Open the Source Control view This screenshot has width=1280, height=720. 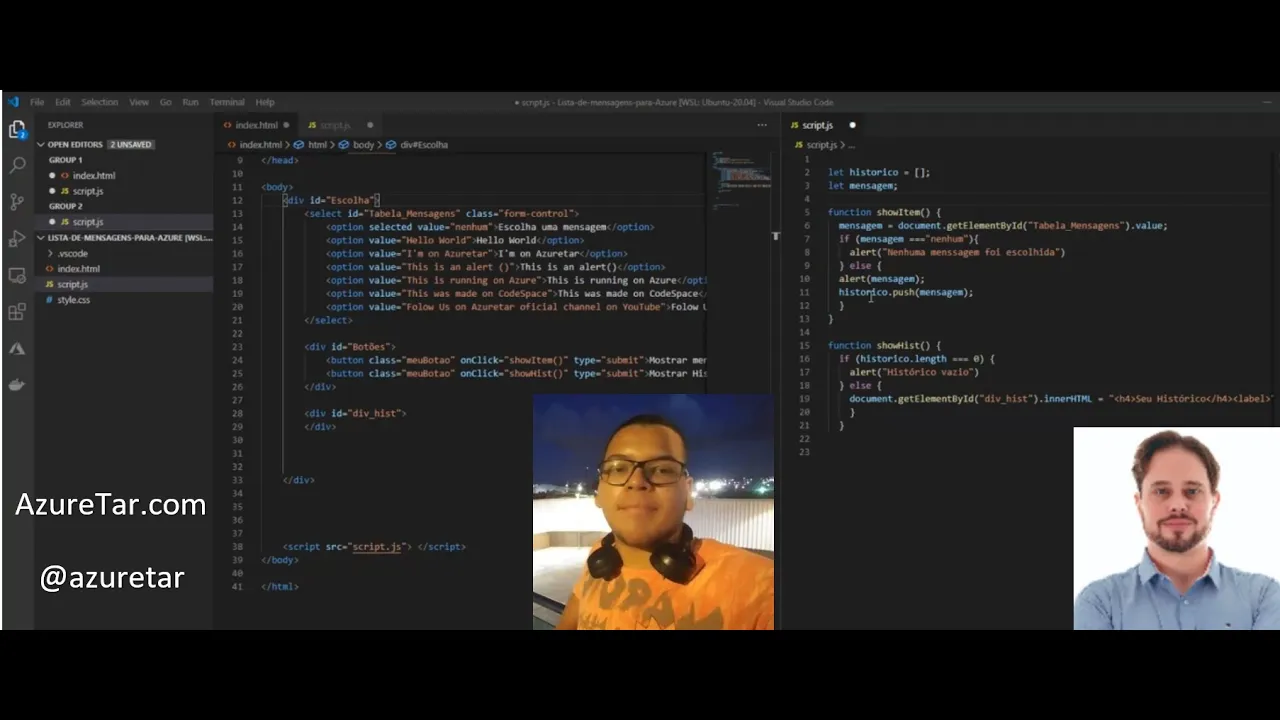point(17,202)
